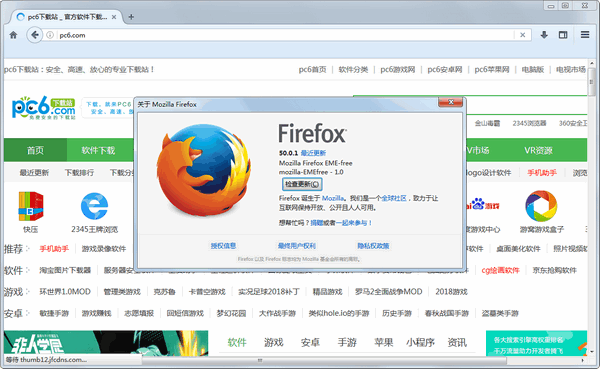Image resolution: width=600 pixels, height=369 pixels.
Task: Open the 最近更新 link beside version 50.0.1
Action: coord(313,153)
